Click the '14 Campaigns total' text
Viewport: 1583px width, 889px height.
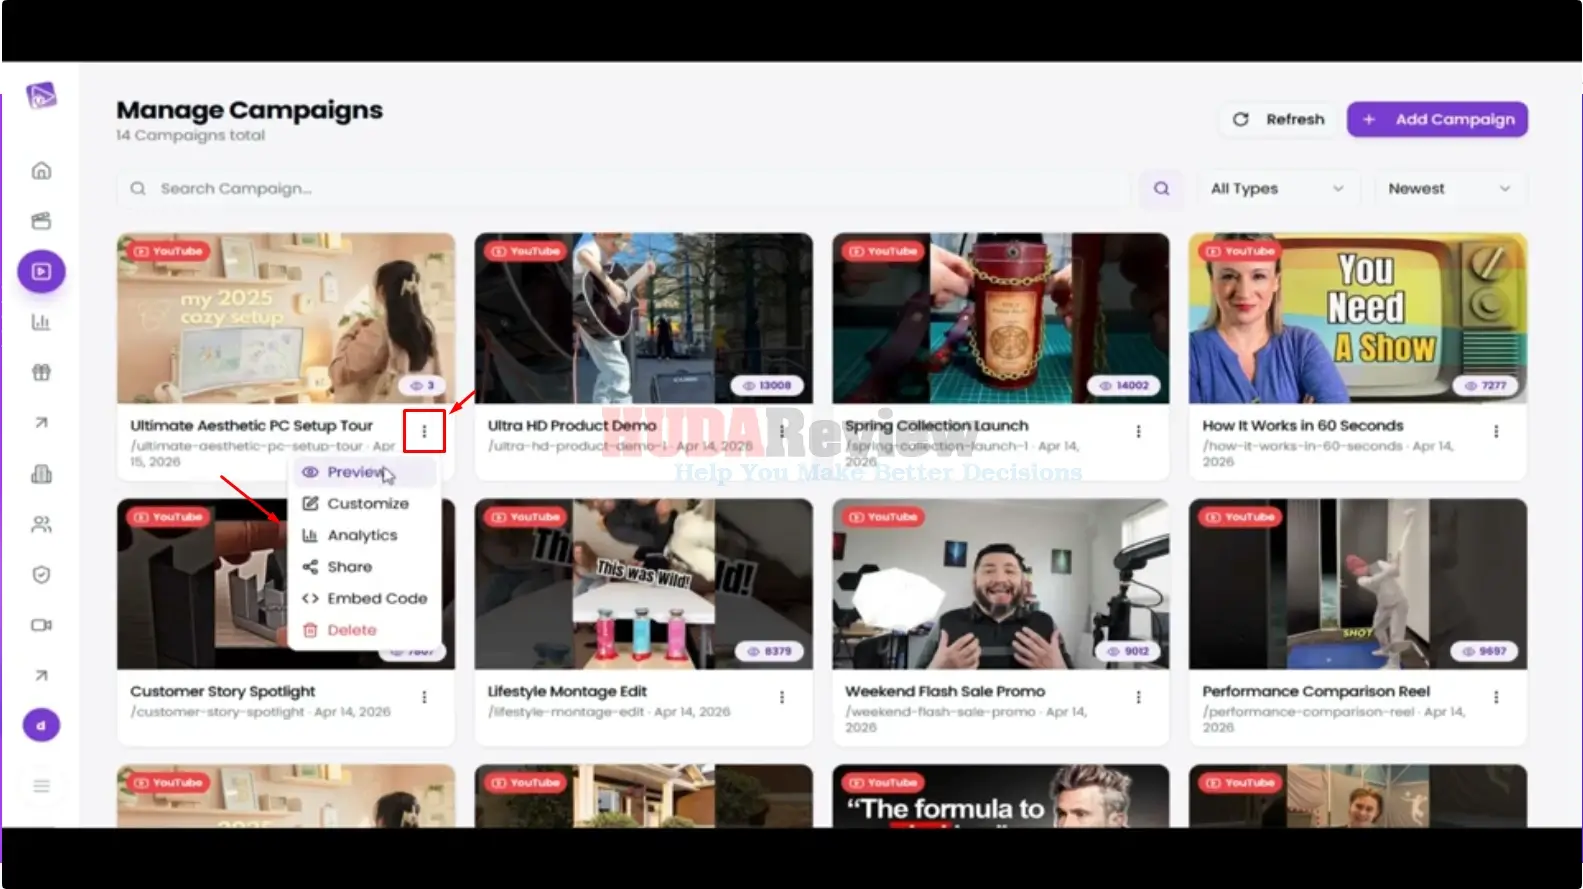click(x=191, y=135)
